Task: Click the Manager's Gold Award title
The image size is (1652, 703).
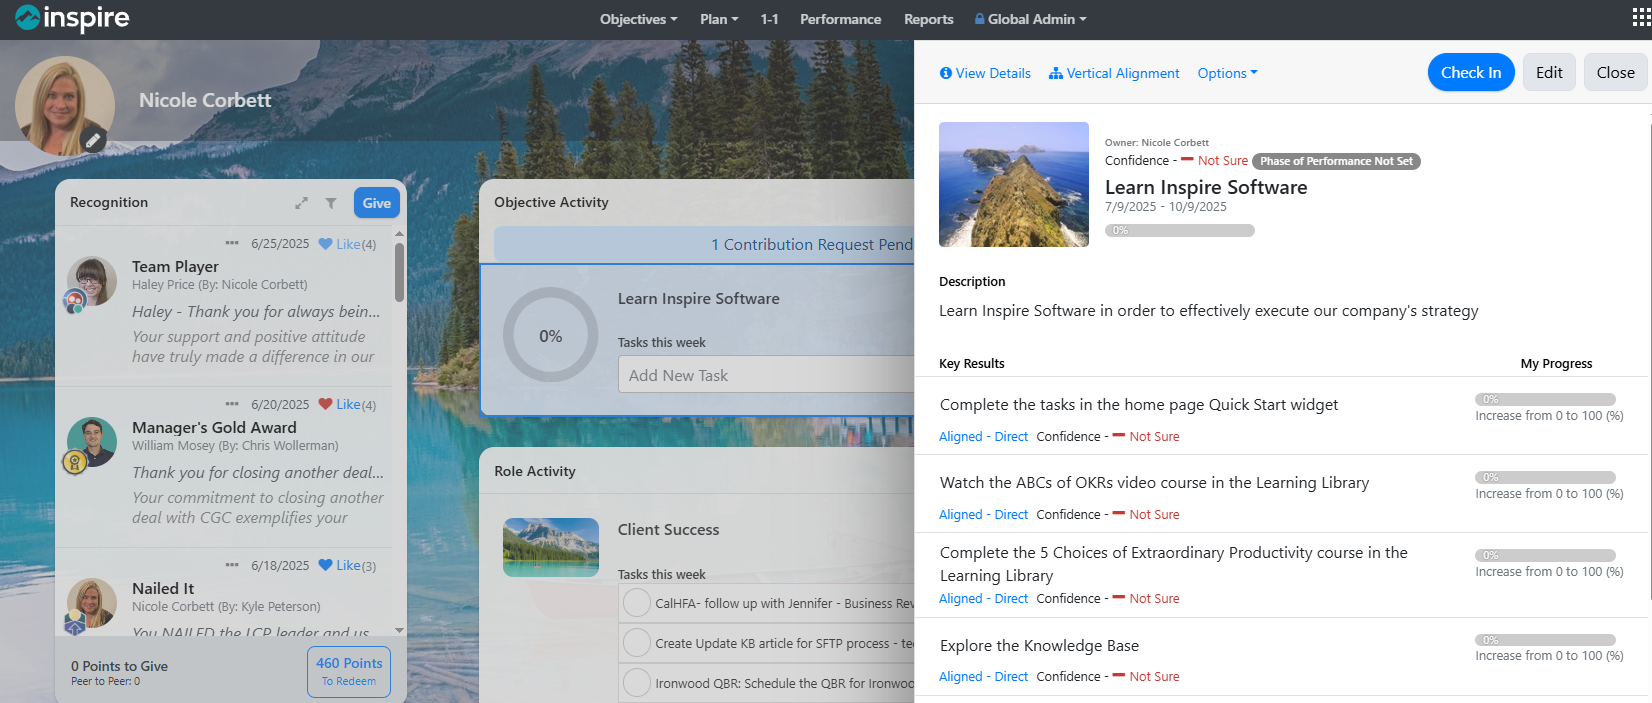Action: (x=214, y=427)
